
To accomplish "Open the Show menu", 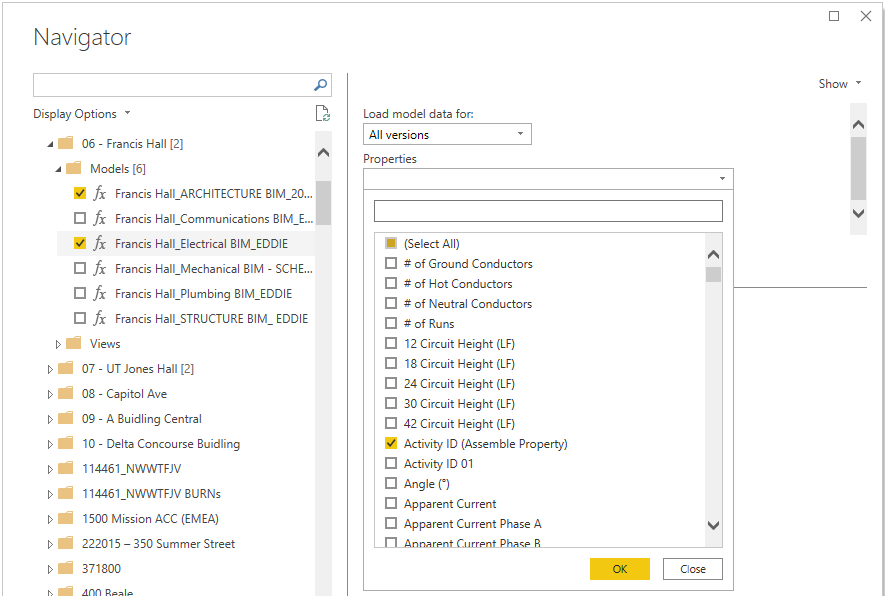I will coord(839,84).
